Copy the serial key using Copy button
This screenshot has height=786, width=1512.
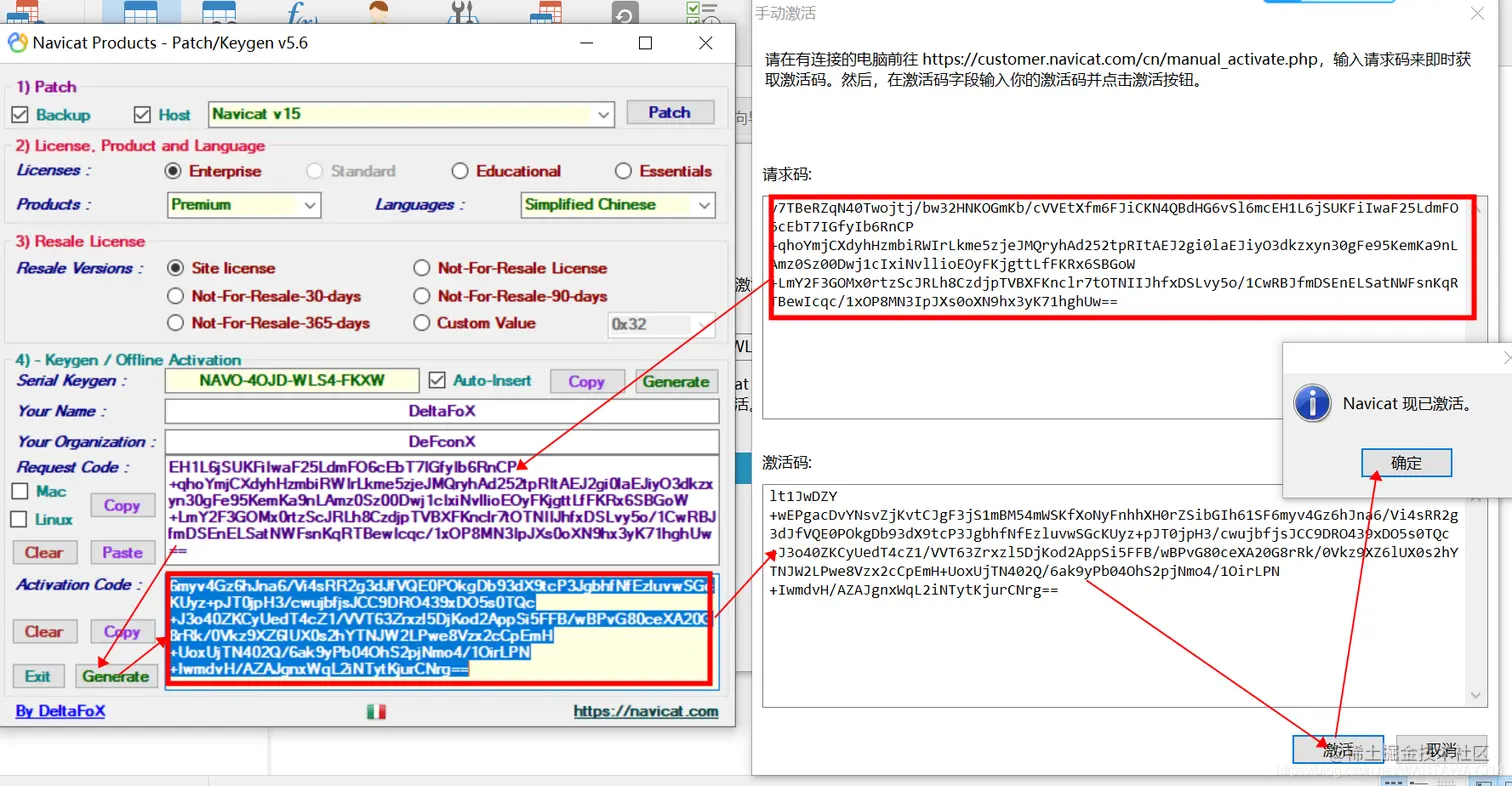587,381
